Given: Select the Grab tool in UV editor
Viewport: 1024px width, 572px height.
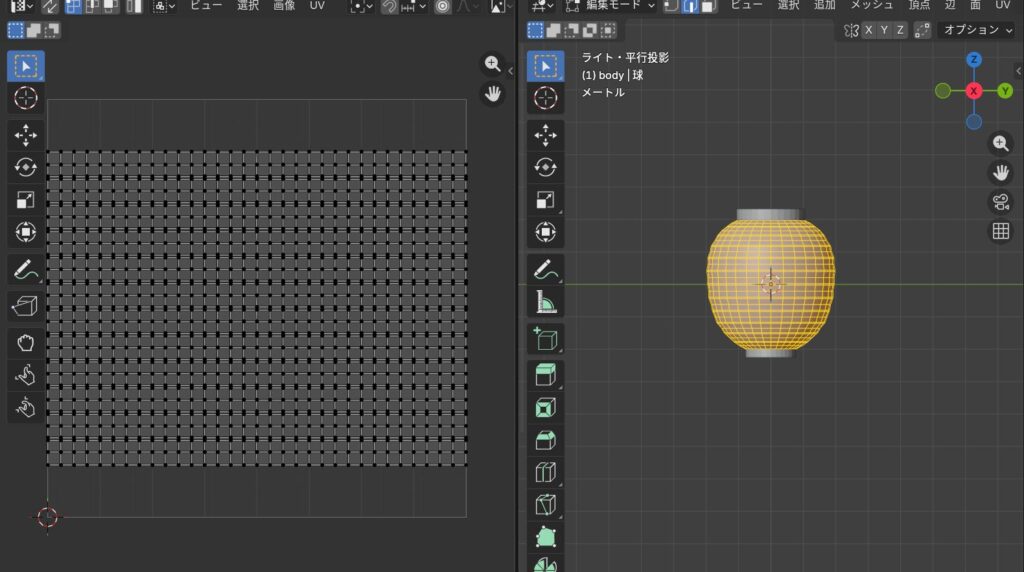Looking at the screenshot, I should coord(26,342).
